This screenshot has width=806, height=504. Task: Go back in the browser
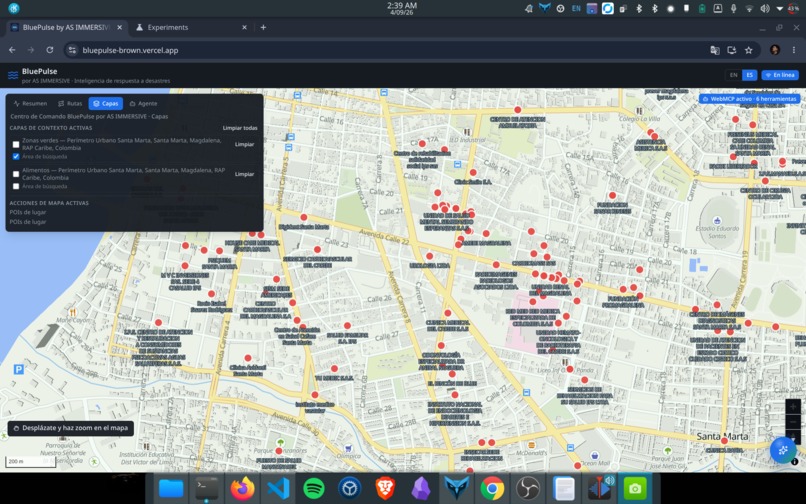click(x=12, y=50)
